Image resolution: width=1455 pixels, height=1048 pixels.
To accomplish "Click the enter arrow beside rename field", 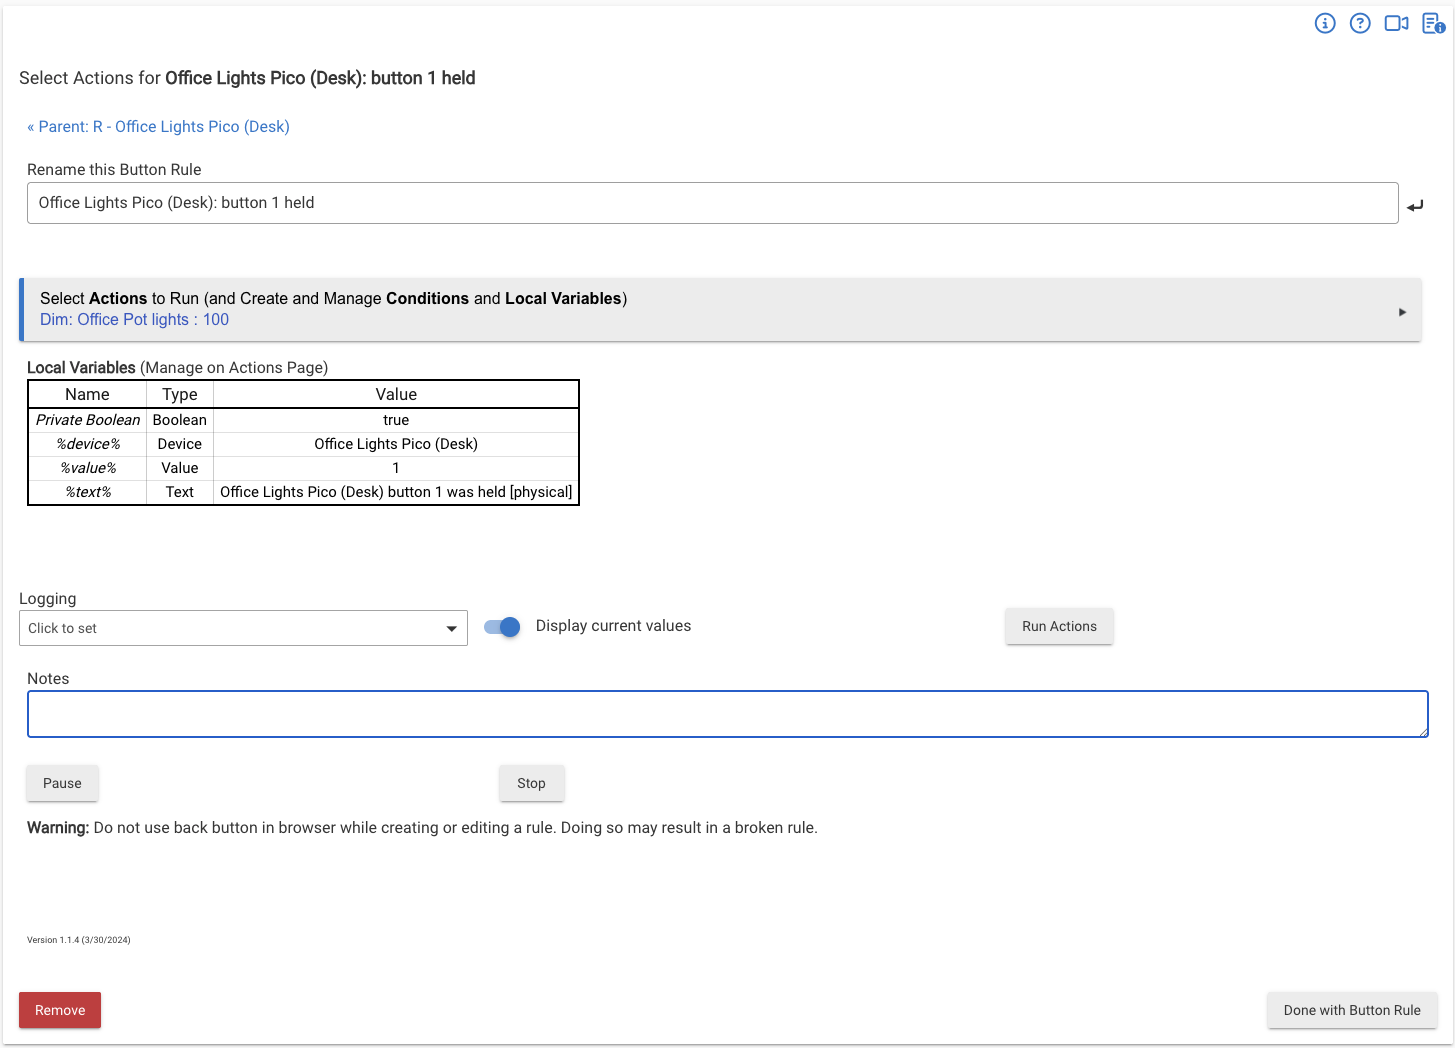I will tap(1415, 206).
